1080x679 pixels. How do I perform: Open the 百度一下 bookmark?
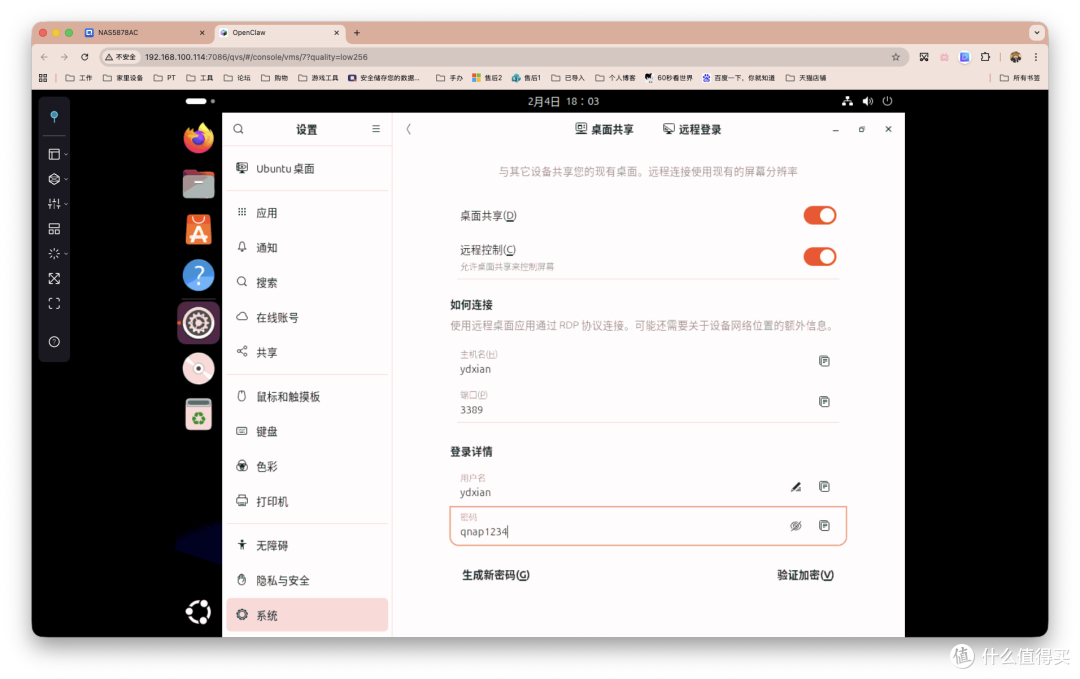pos(738,78)
